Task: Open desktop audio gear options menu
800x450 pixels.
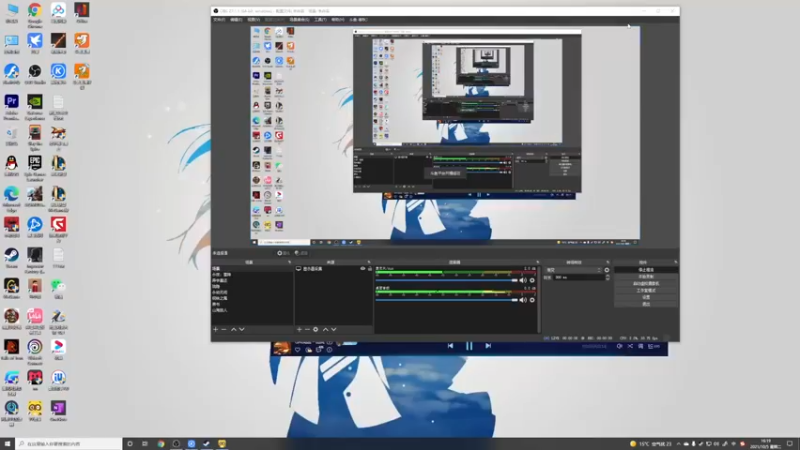Action: pos(532,300)
